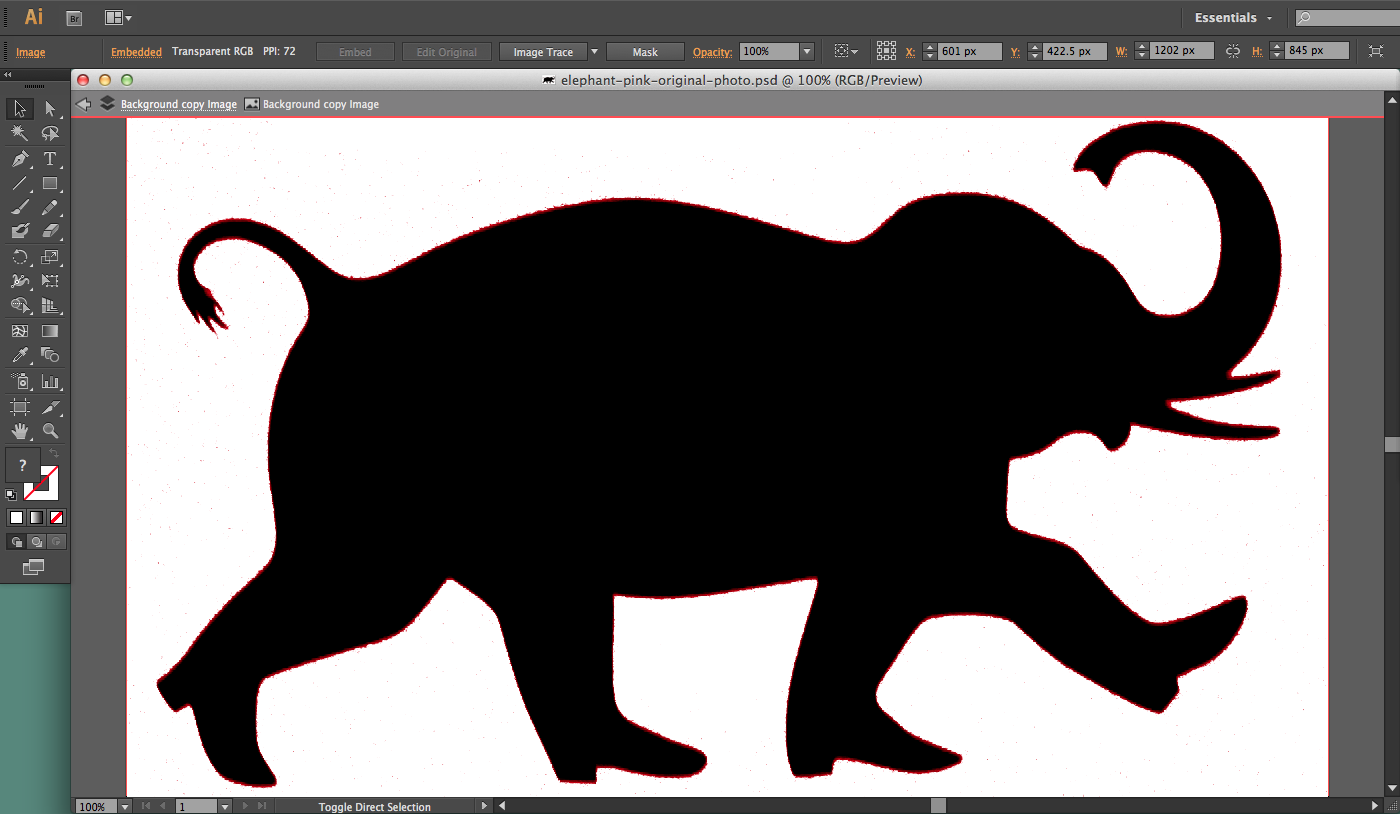Enable Draw Normal mode

(x=16, y=542)
